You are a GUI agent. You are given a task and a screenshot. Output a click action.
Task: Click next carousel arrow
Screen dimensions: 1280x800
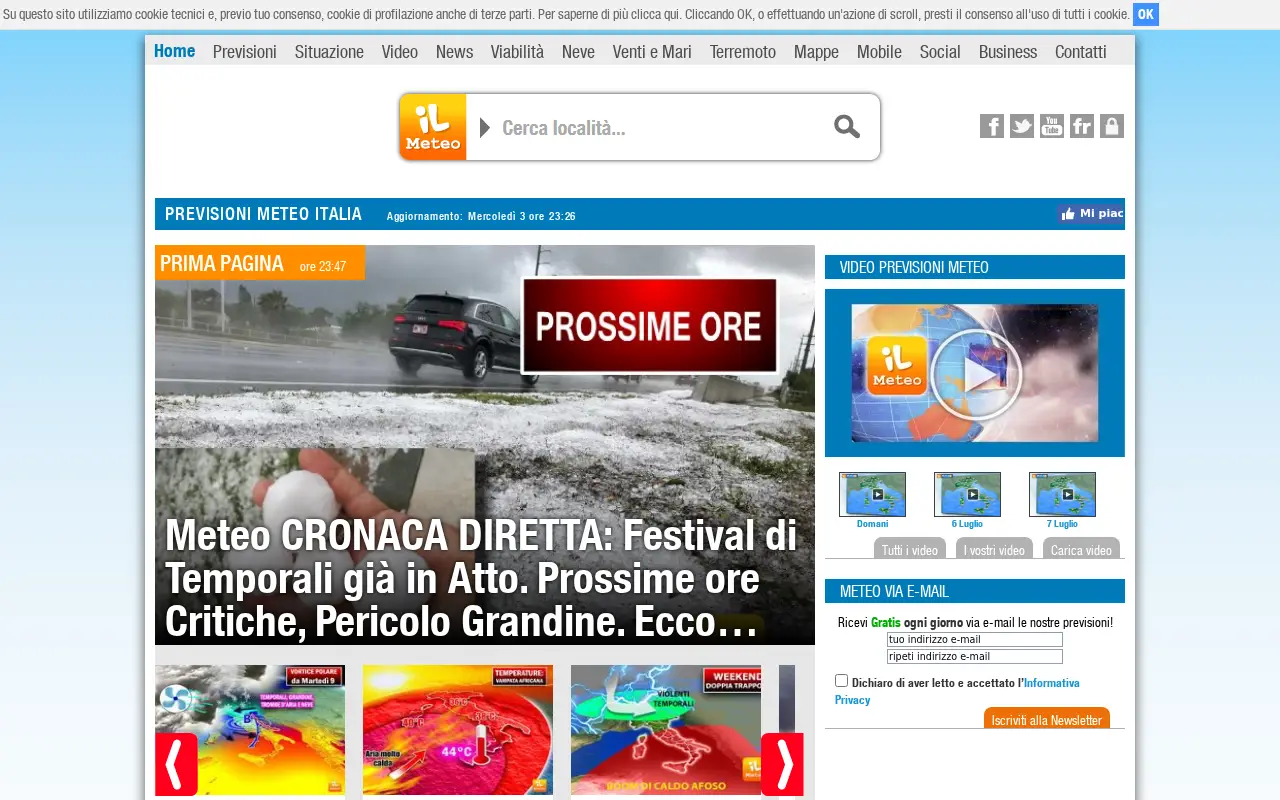pos(782,764)
